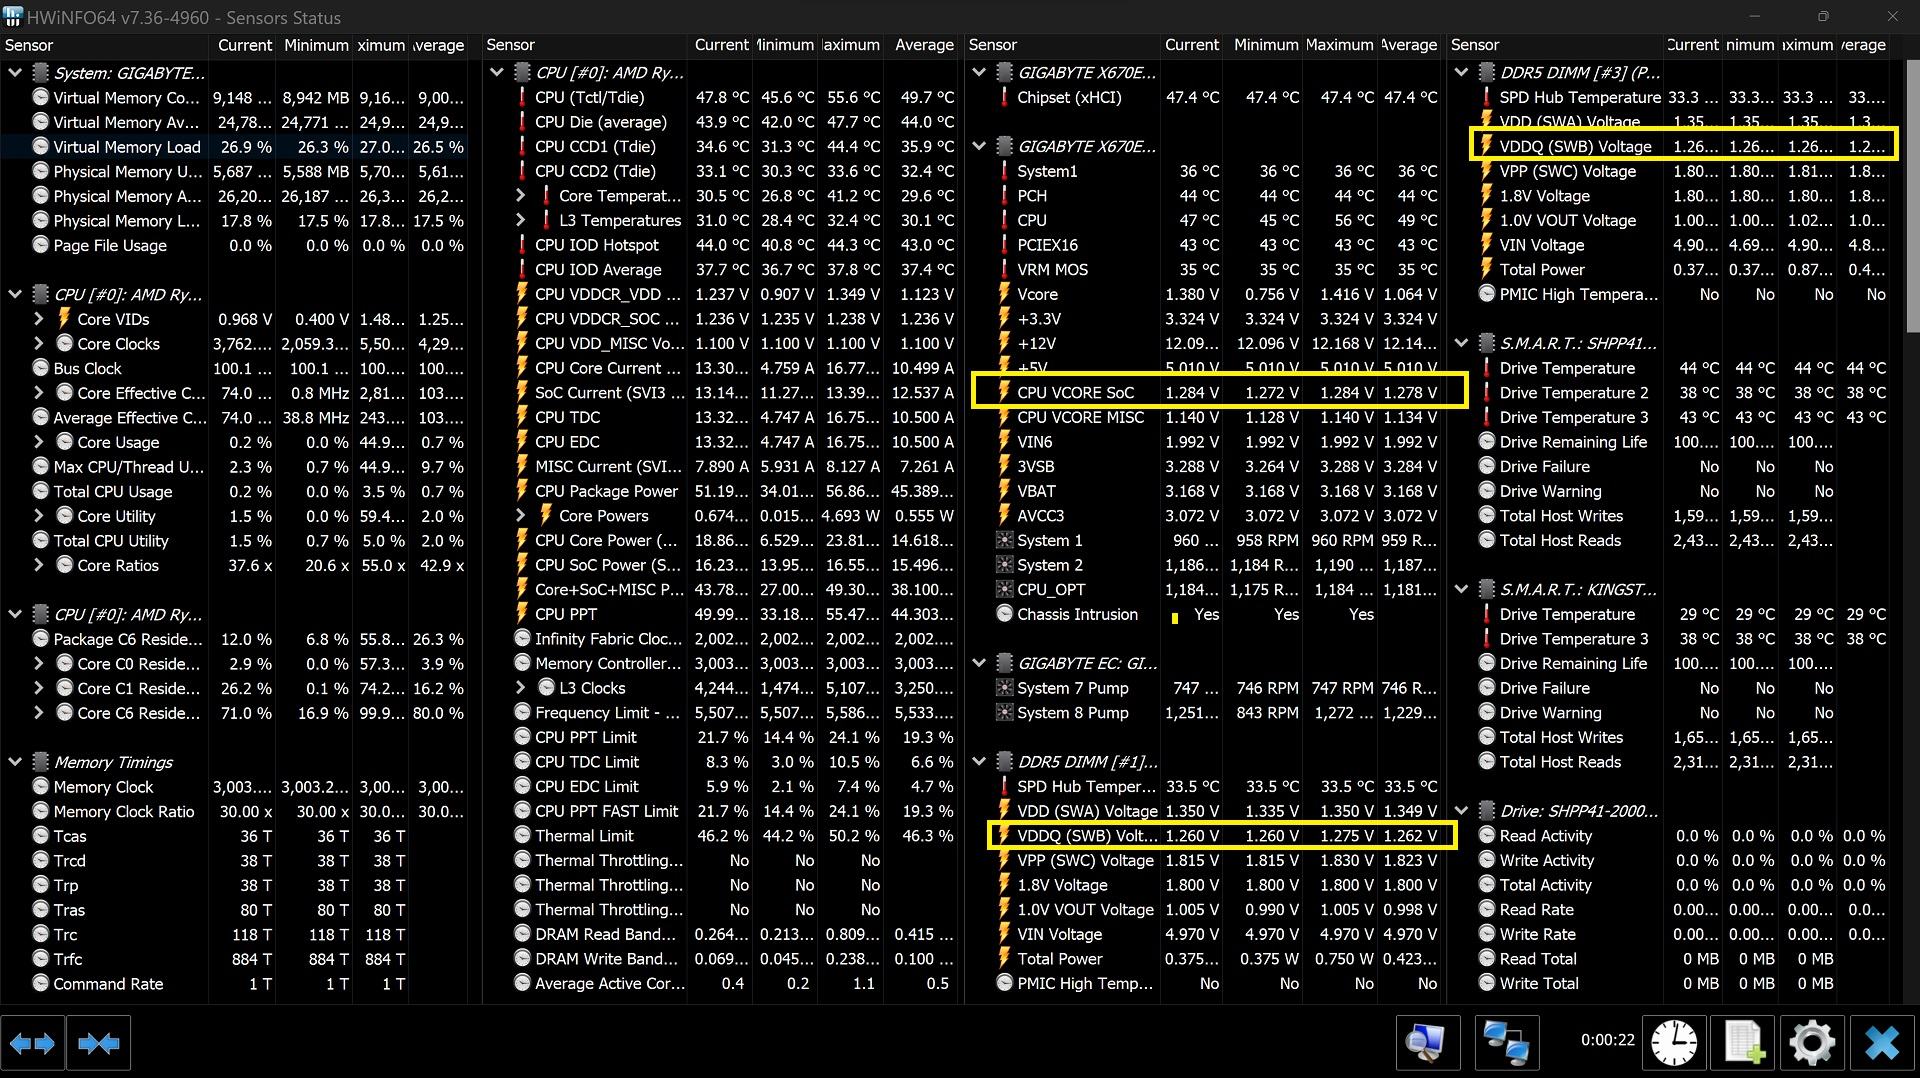The image size is (1920, 1078).
Task: Click the Read Activity drive icon
Action: point(1486,835)
